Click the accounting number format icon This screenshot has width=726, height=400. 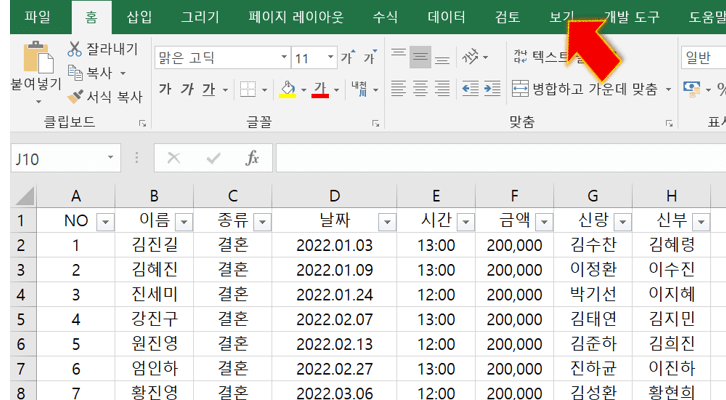click(692, 88)
